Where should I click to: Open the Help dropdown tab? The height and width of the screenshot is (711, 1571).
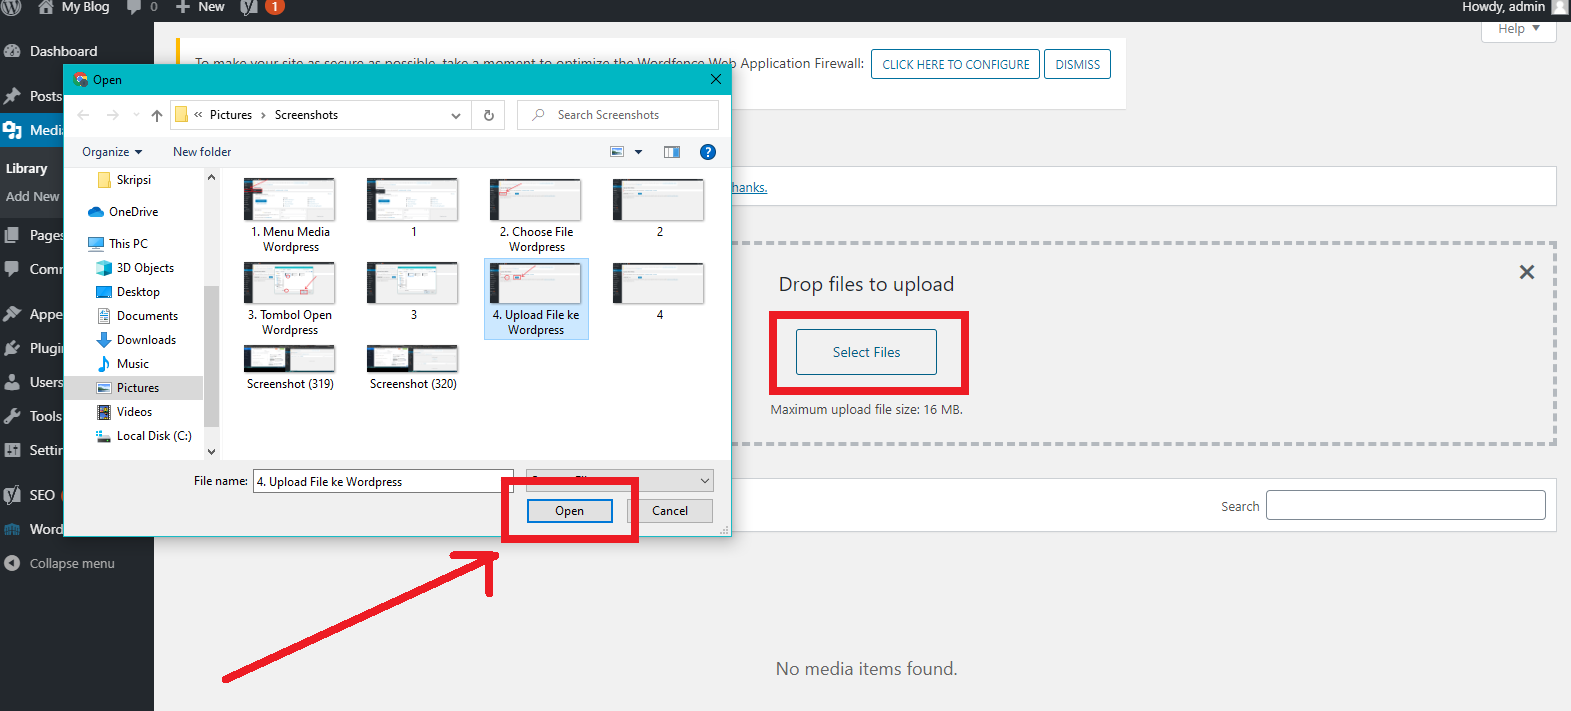click(1519, 29)
